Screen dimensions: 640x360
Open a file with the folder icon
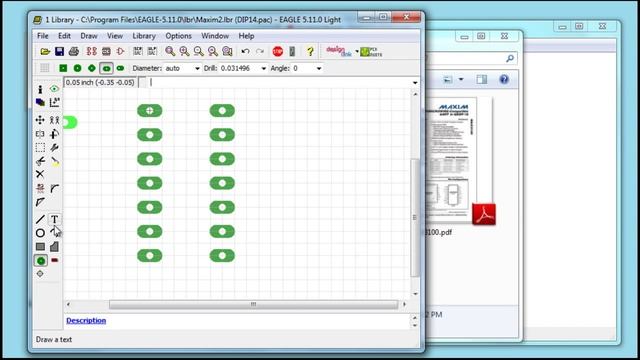45,51
